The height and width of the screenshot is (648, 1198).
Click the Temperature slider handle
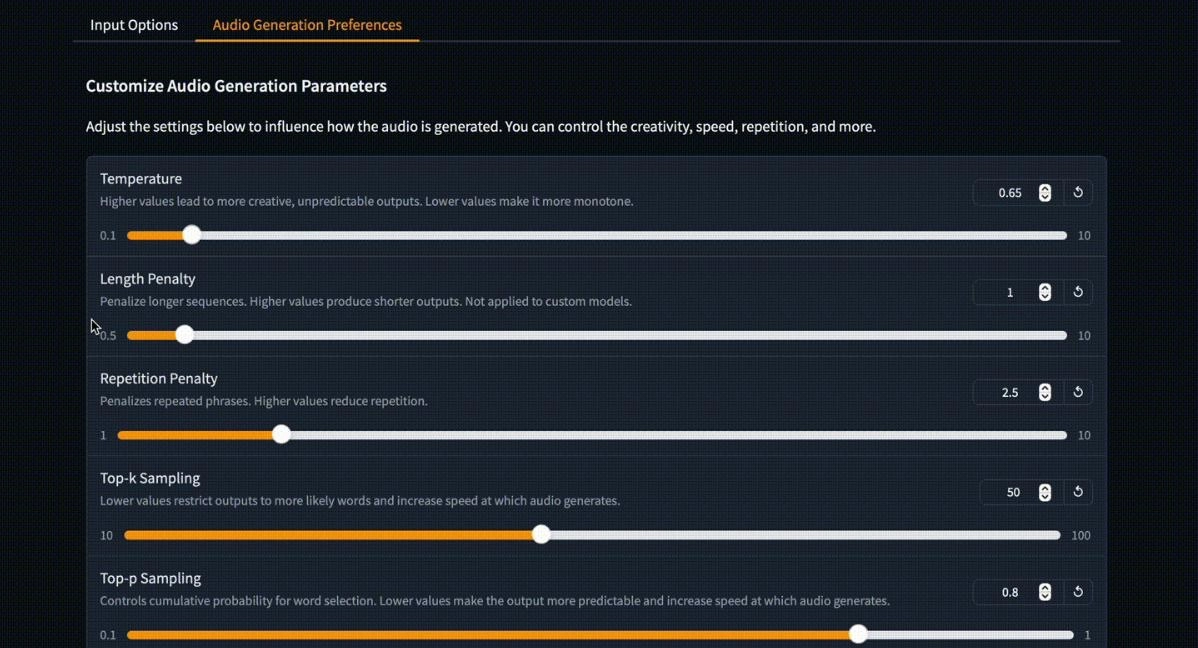point(192,235)
